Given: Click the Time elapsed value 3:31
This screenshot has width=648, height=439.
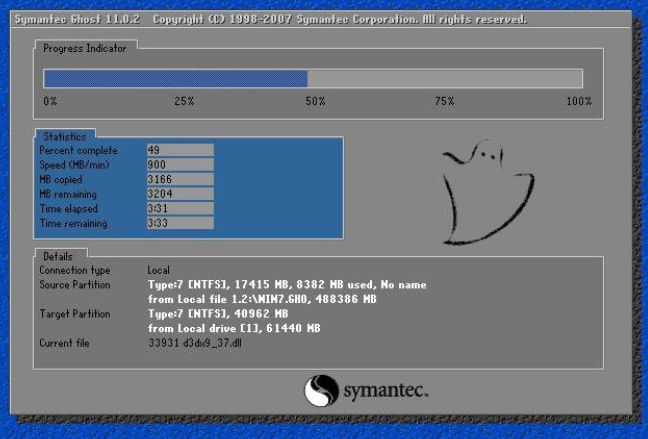Looking at the screenshot, I should tap(180, 208).
